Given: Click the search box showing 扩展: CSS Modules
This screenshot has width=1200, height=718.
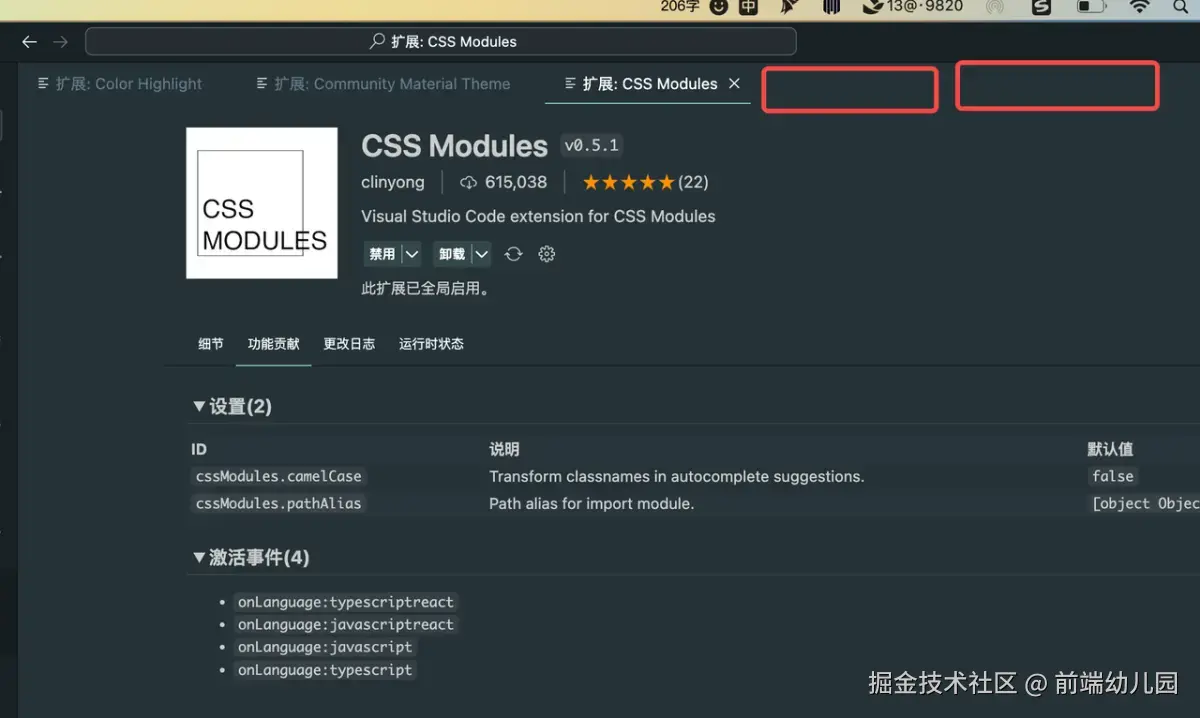Looking at the screenshot, I should point(441,42).
